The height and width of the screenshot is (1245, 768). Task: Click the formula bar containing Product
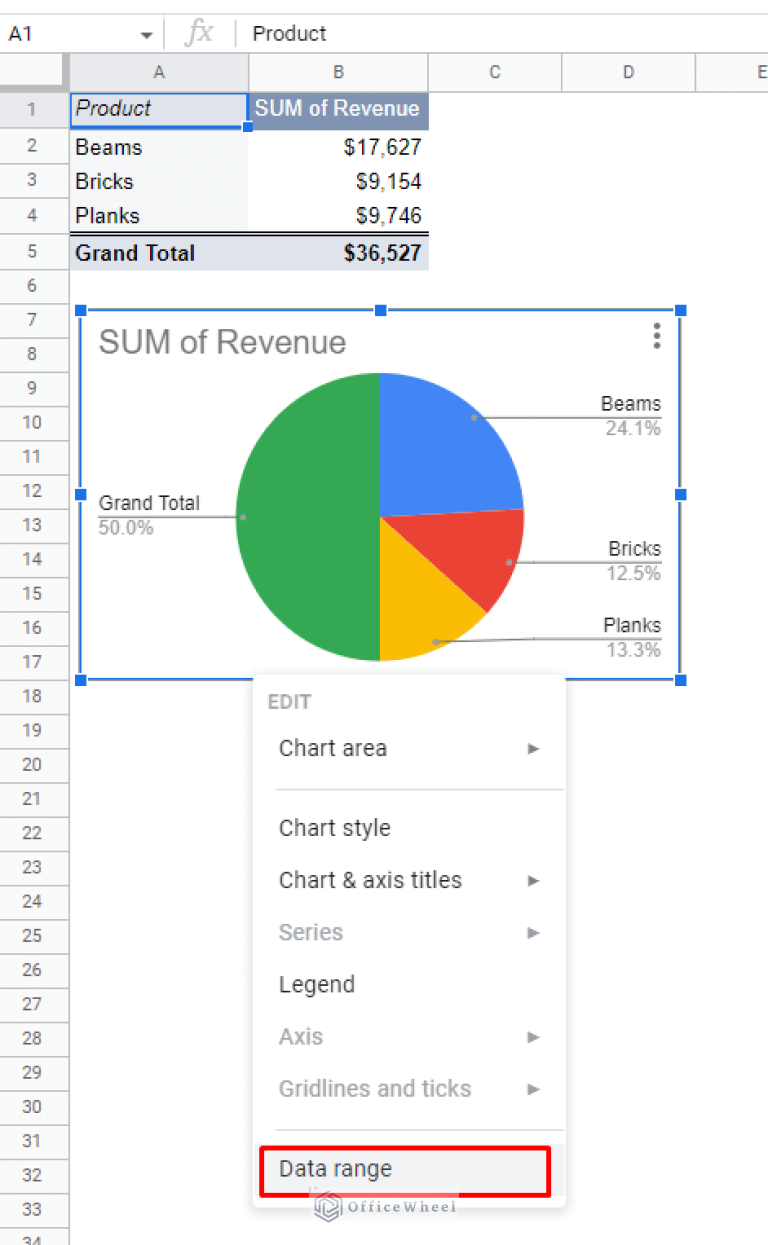(x=500, y=33)
